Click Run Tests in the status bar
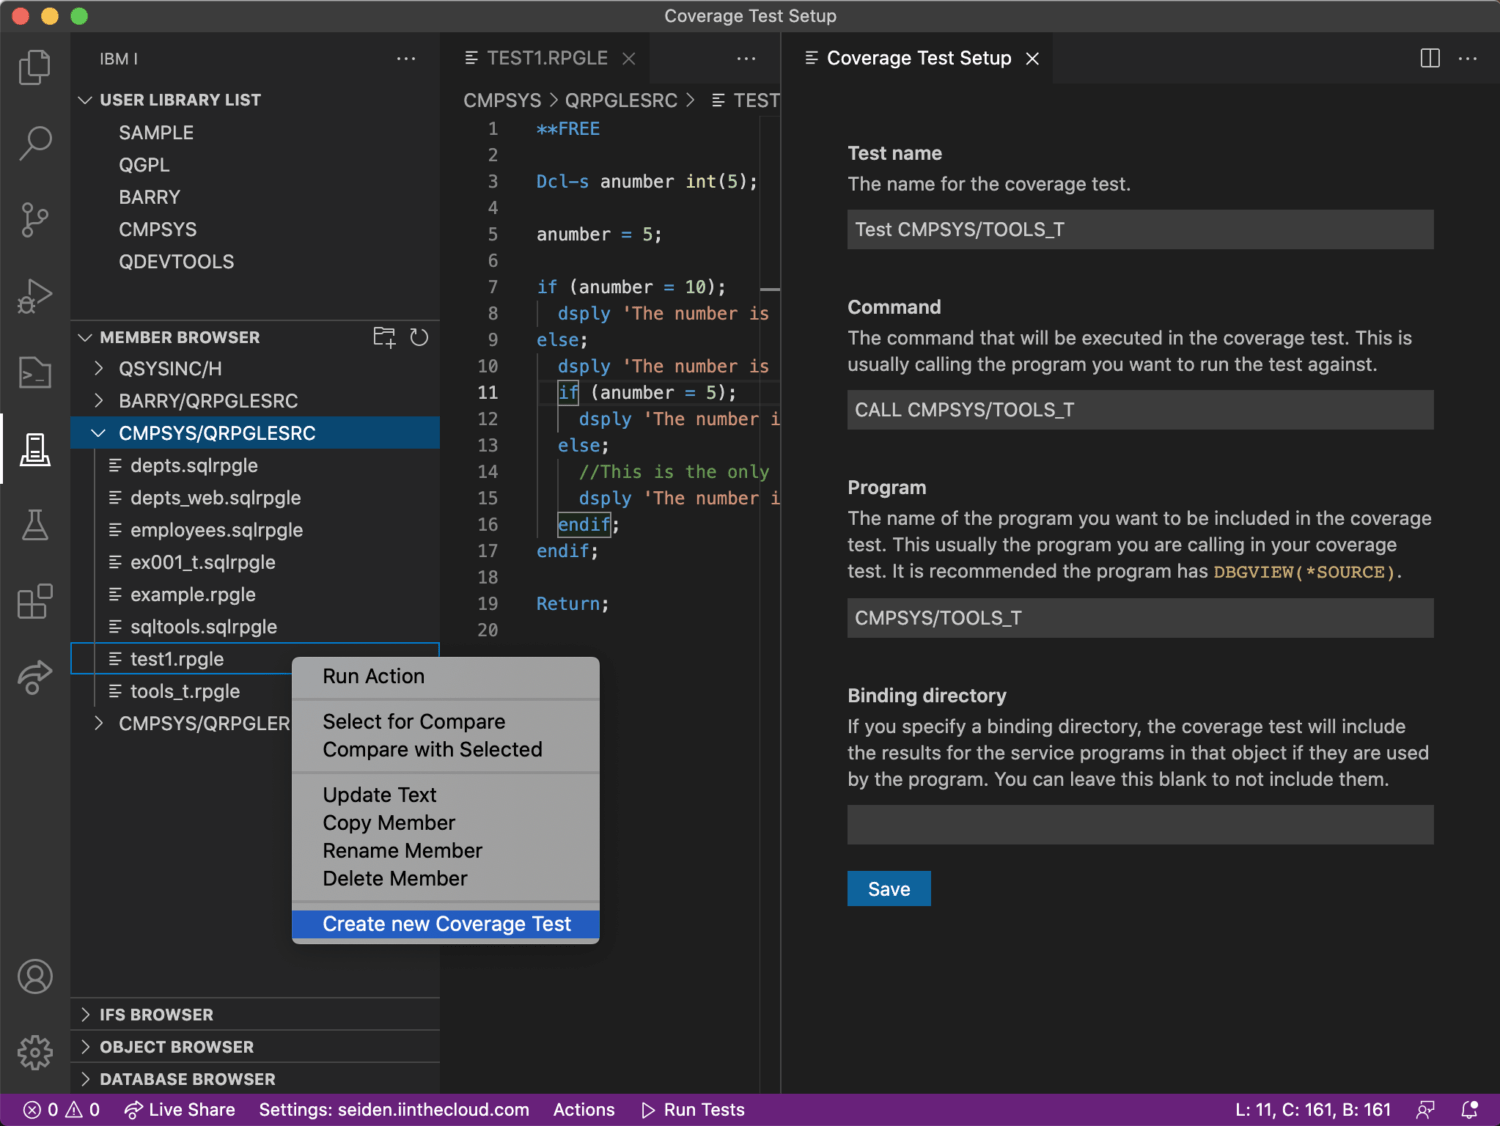This screenshot has width=1500, height=1126. pyautogui.click(x=693, y=1109)
